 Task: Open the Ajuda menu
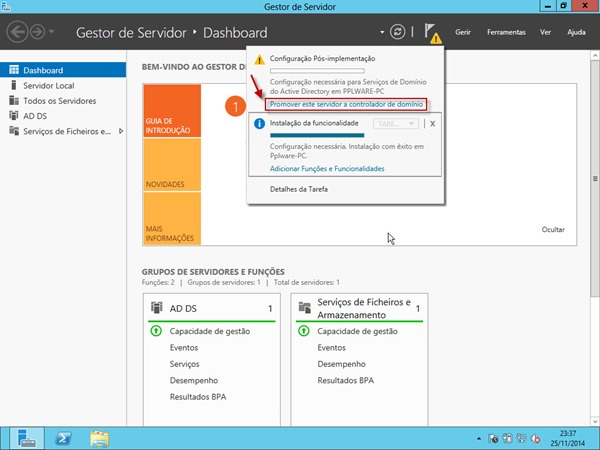pos(576,32)
